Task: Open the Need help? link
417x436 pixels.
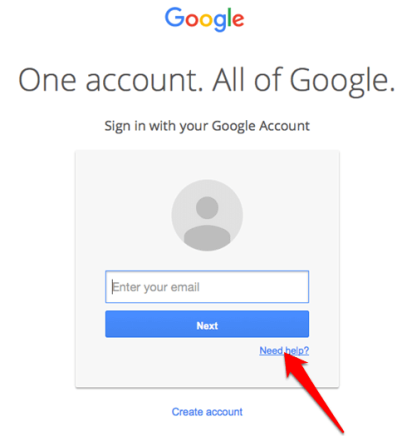Action: click(x=284, y=351)
